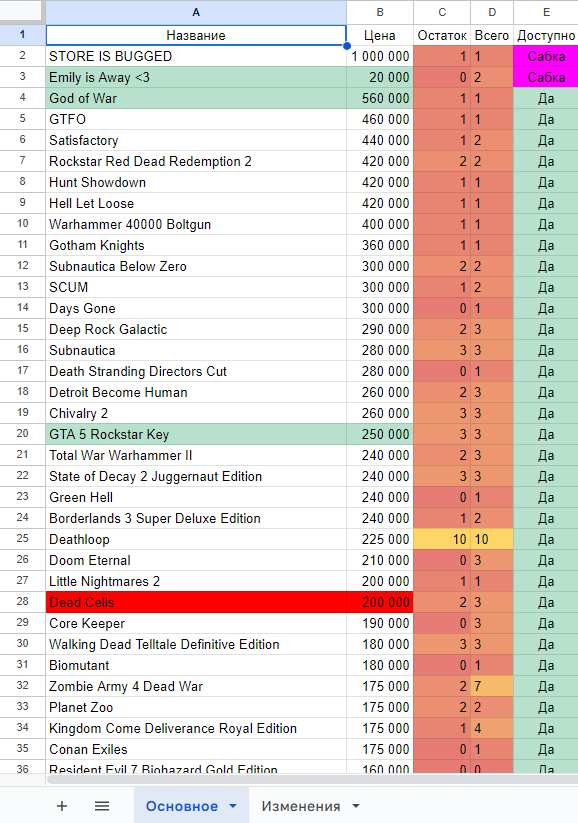Click the horizontal scrollbar
Screen dimensions: 578x823
click(x=312, y=779)
